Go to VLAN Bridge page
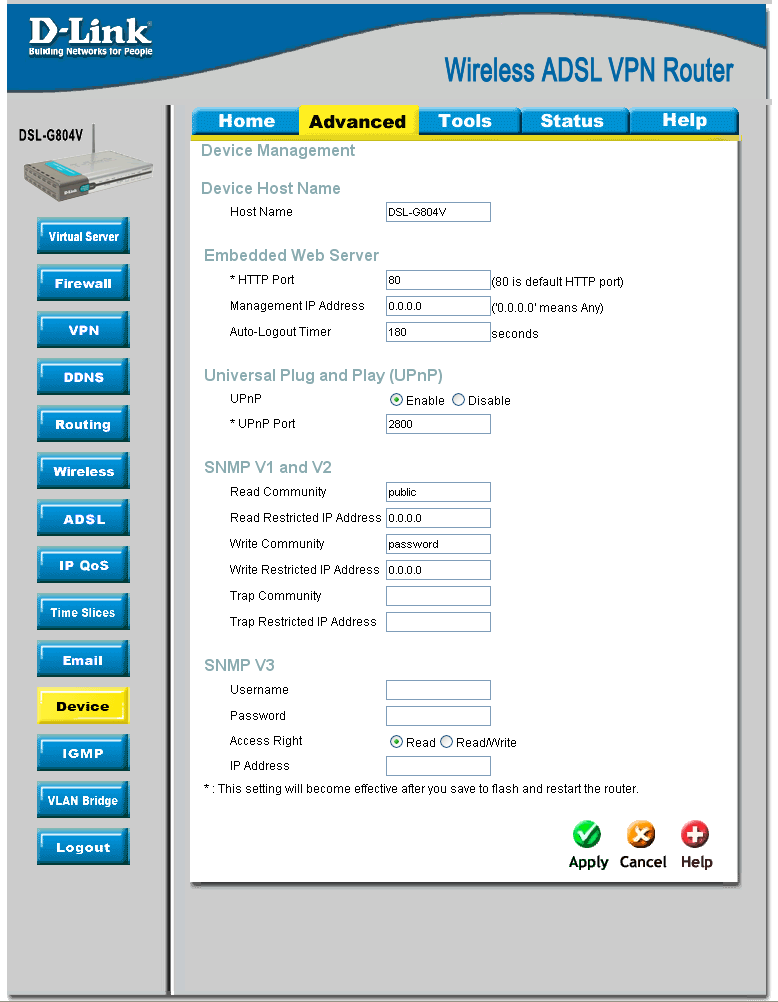Screen dimensions: 778x1002 point(83,800)
